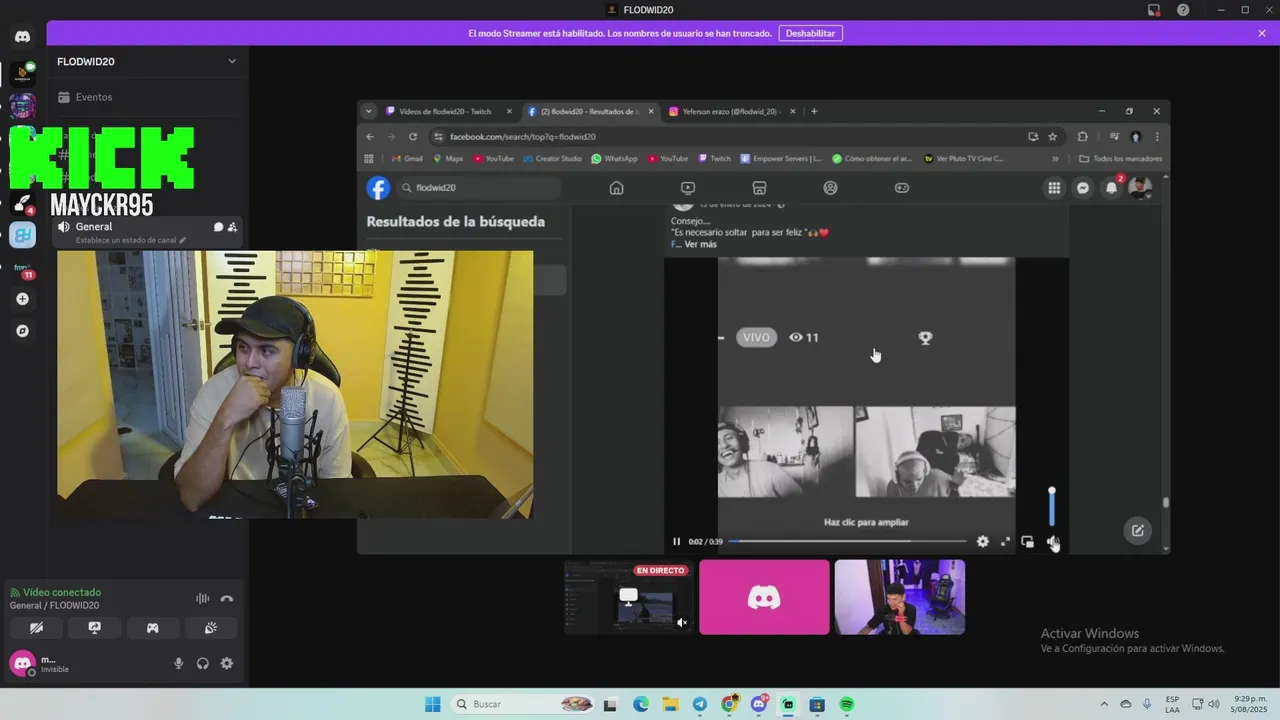Unmute the EN DIRECTO stream thumbnail
Viewport: 1280px width, 720px height.
[x=682, y=622]
